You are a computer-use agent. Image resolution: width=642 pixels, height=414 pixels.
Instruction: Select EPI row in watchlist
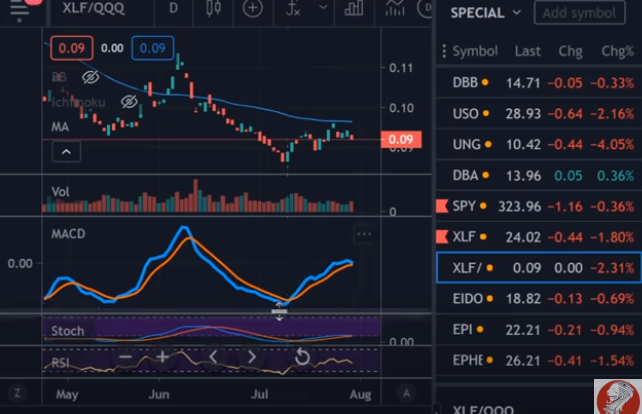[x=539, y=329]
